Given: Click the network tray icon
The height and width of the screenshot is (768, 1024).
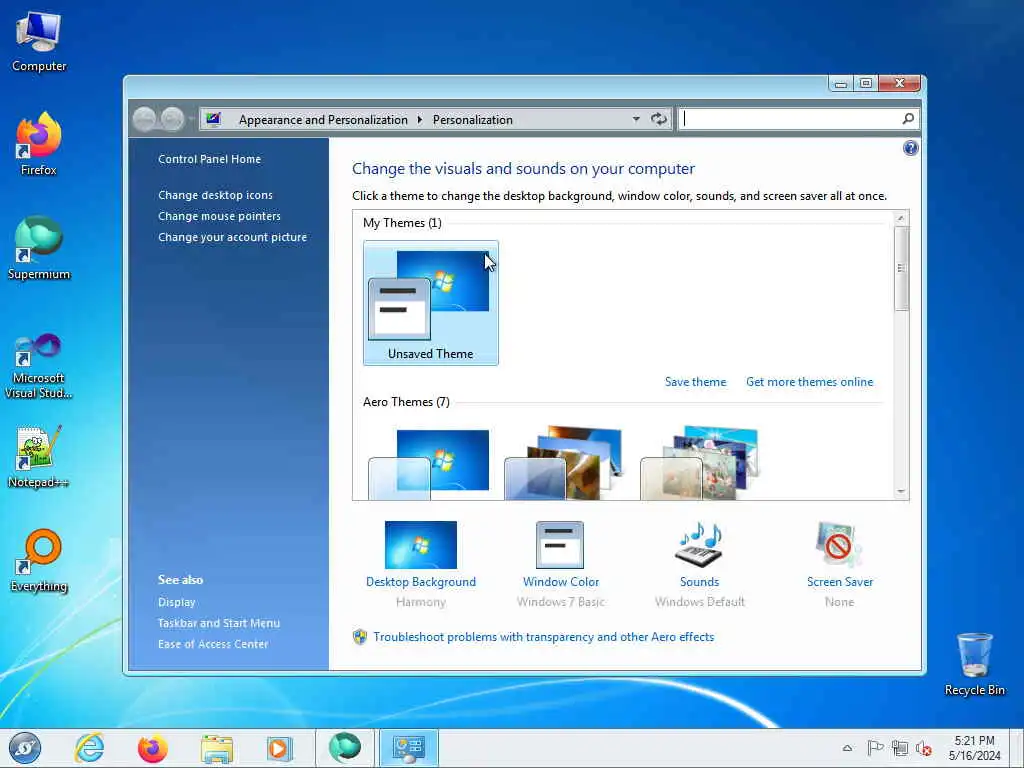Looking at the screenshot, I should click(899, 748).
